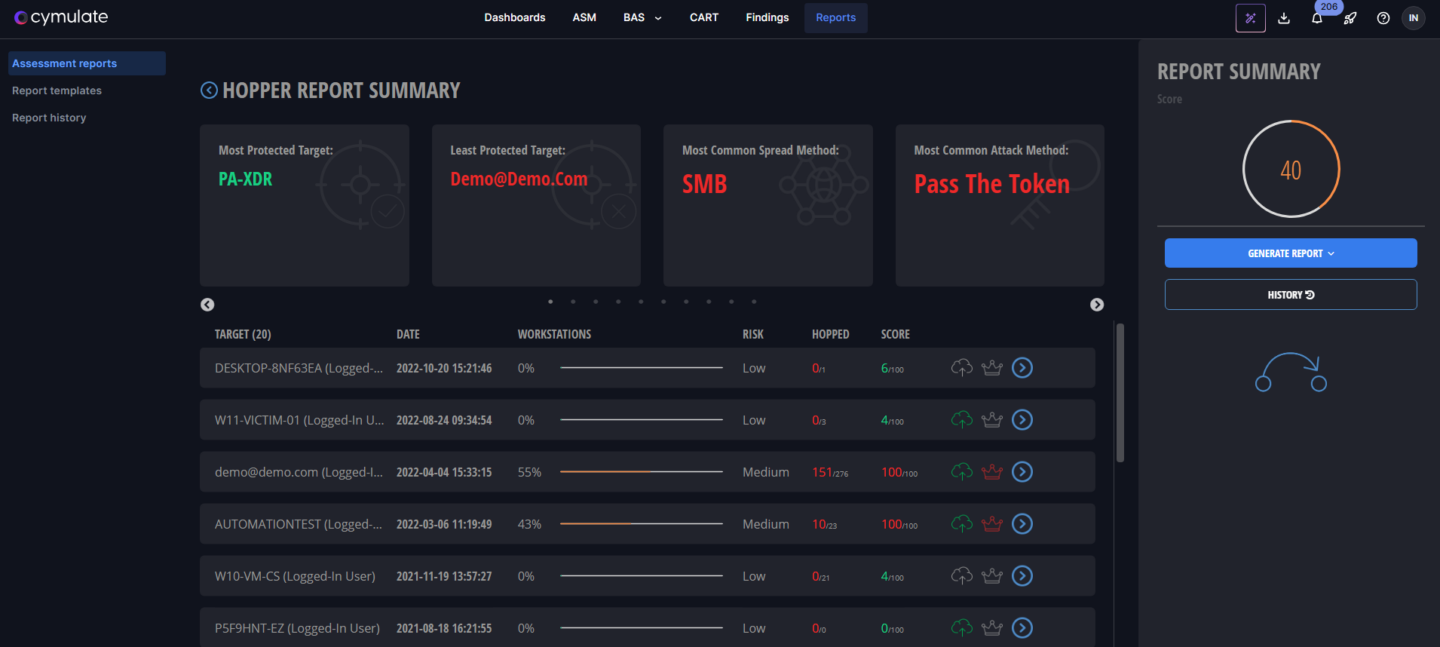Select the first carousel pagination dot

pos(550,301)
